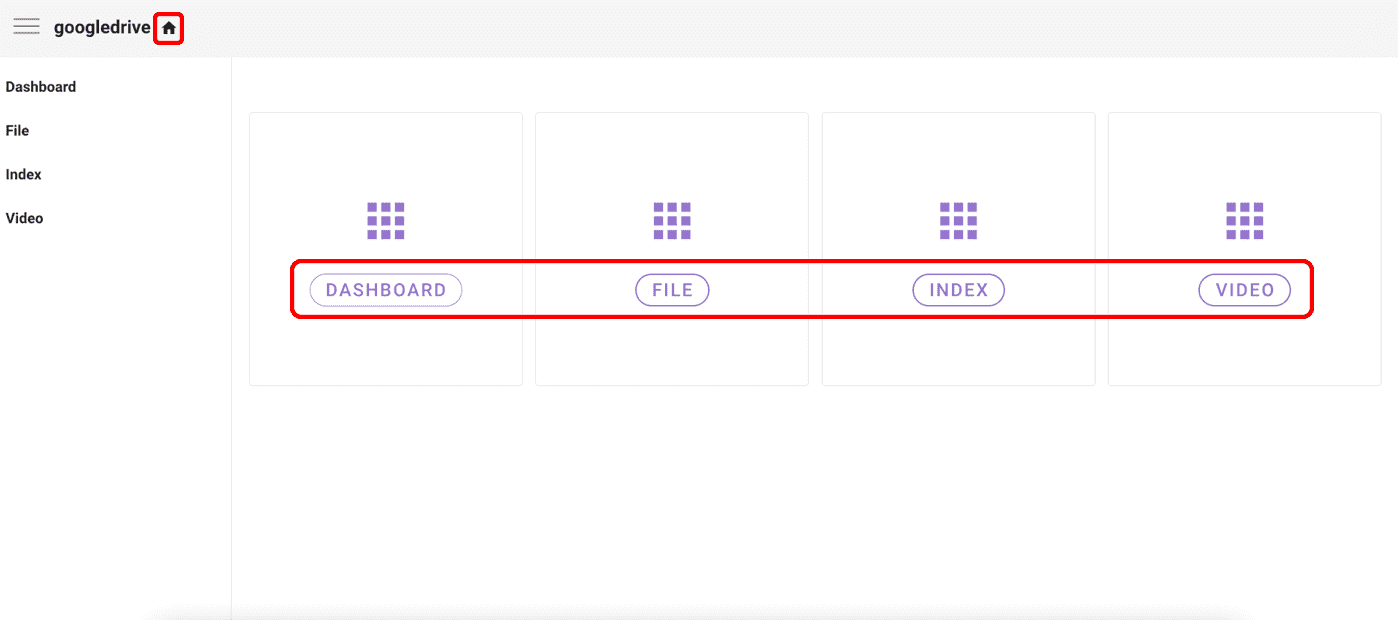Image resolution: width=1398 pixels, height=620 pixels.
Task: Open Index from the sidebar list
Action: click(24, 174)
